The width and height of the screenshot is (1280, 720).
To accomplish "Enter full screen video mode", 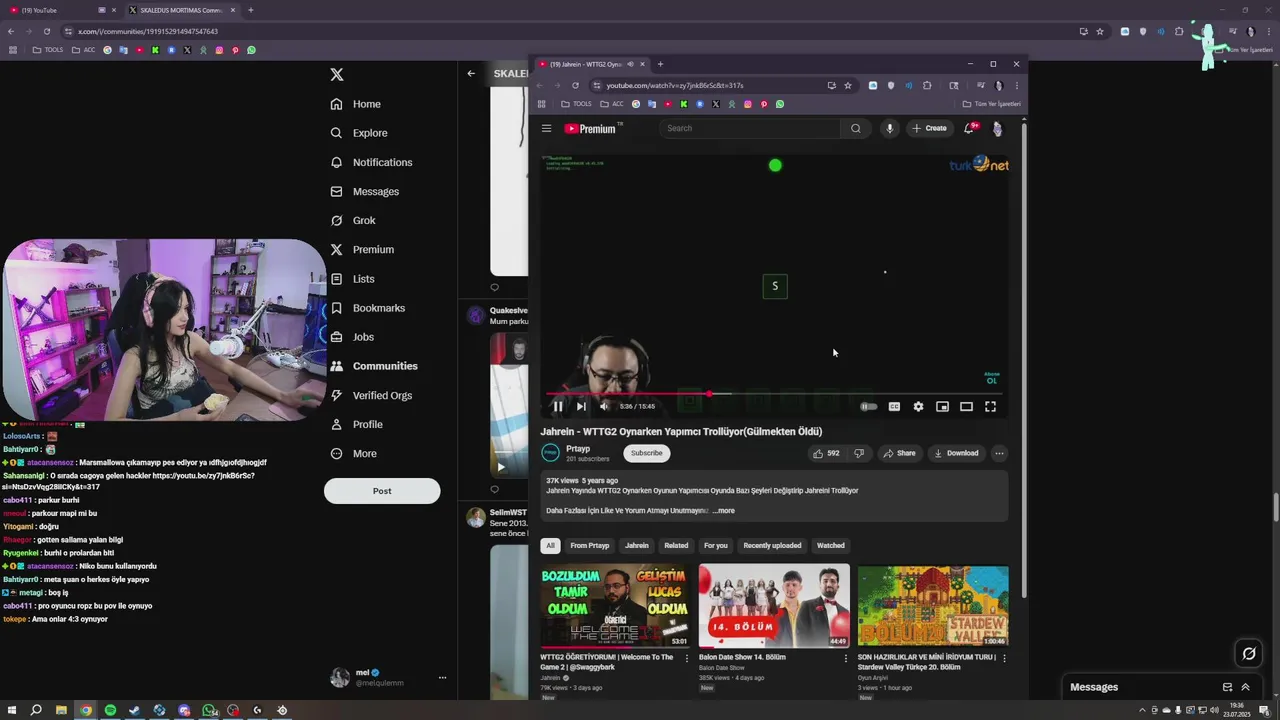I will pyautogui.click(x=990, y=406).
